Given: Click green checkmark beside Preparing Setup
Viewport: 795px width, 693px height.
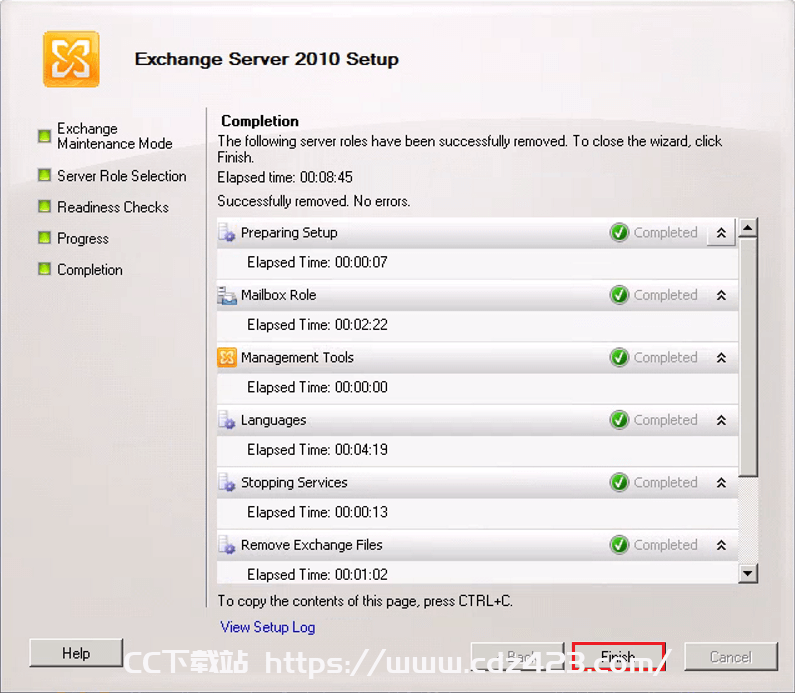Looking at the screenshot, I should click(619, 233).
